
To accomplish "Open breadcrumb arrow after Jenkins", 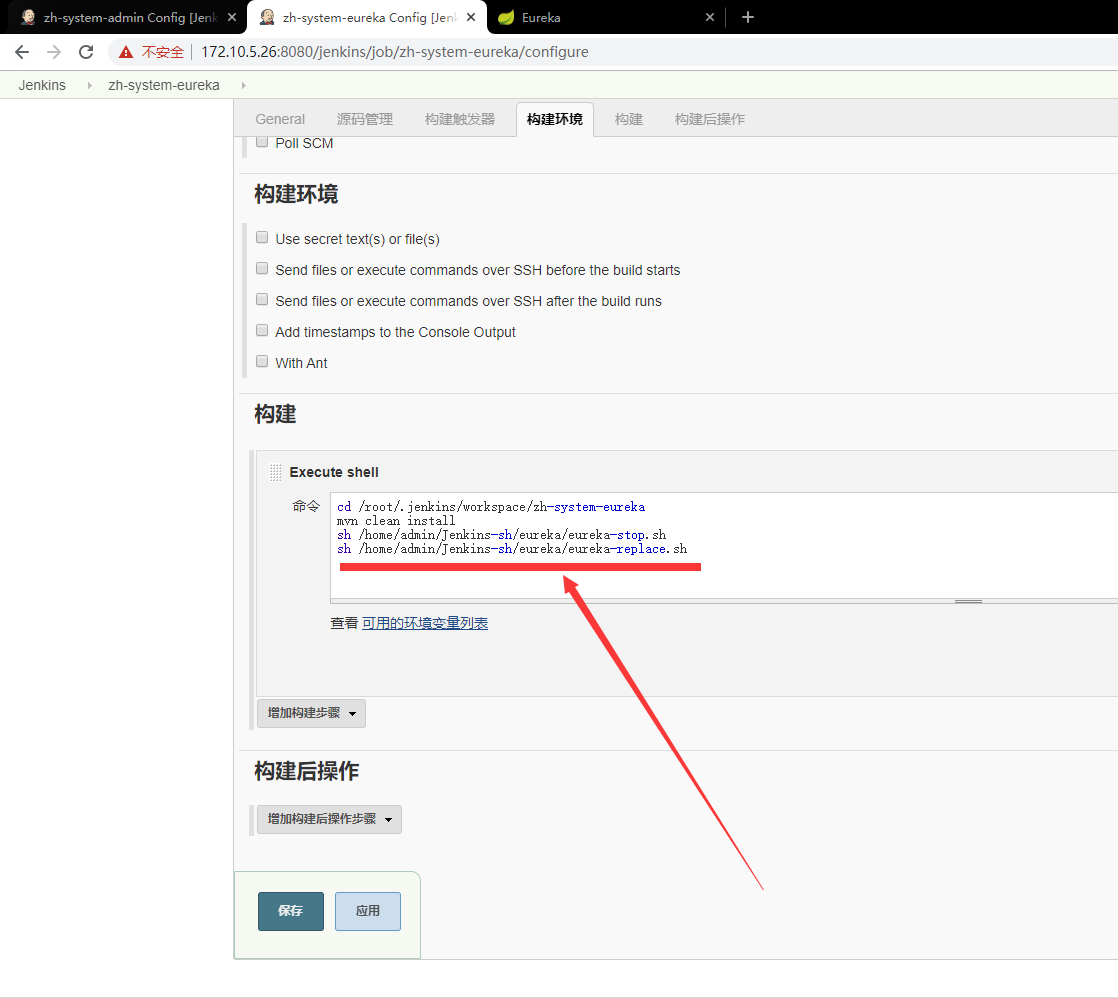I will 89,86.
